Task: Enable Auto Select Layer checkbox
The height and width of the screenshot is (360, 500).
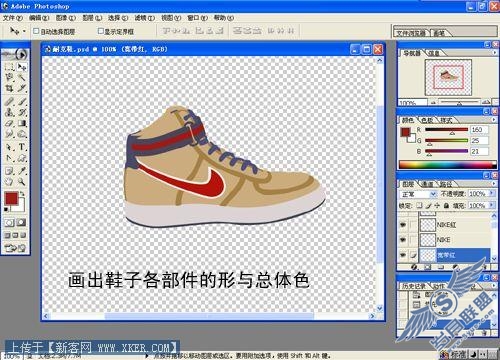Action: 36,31
